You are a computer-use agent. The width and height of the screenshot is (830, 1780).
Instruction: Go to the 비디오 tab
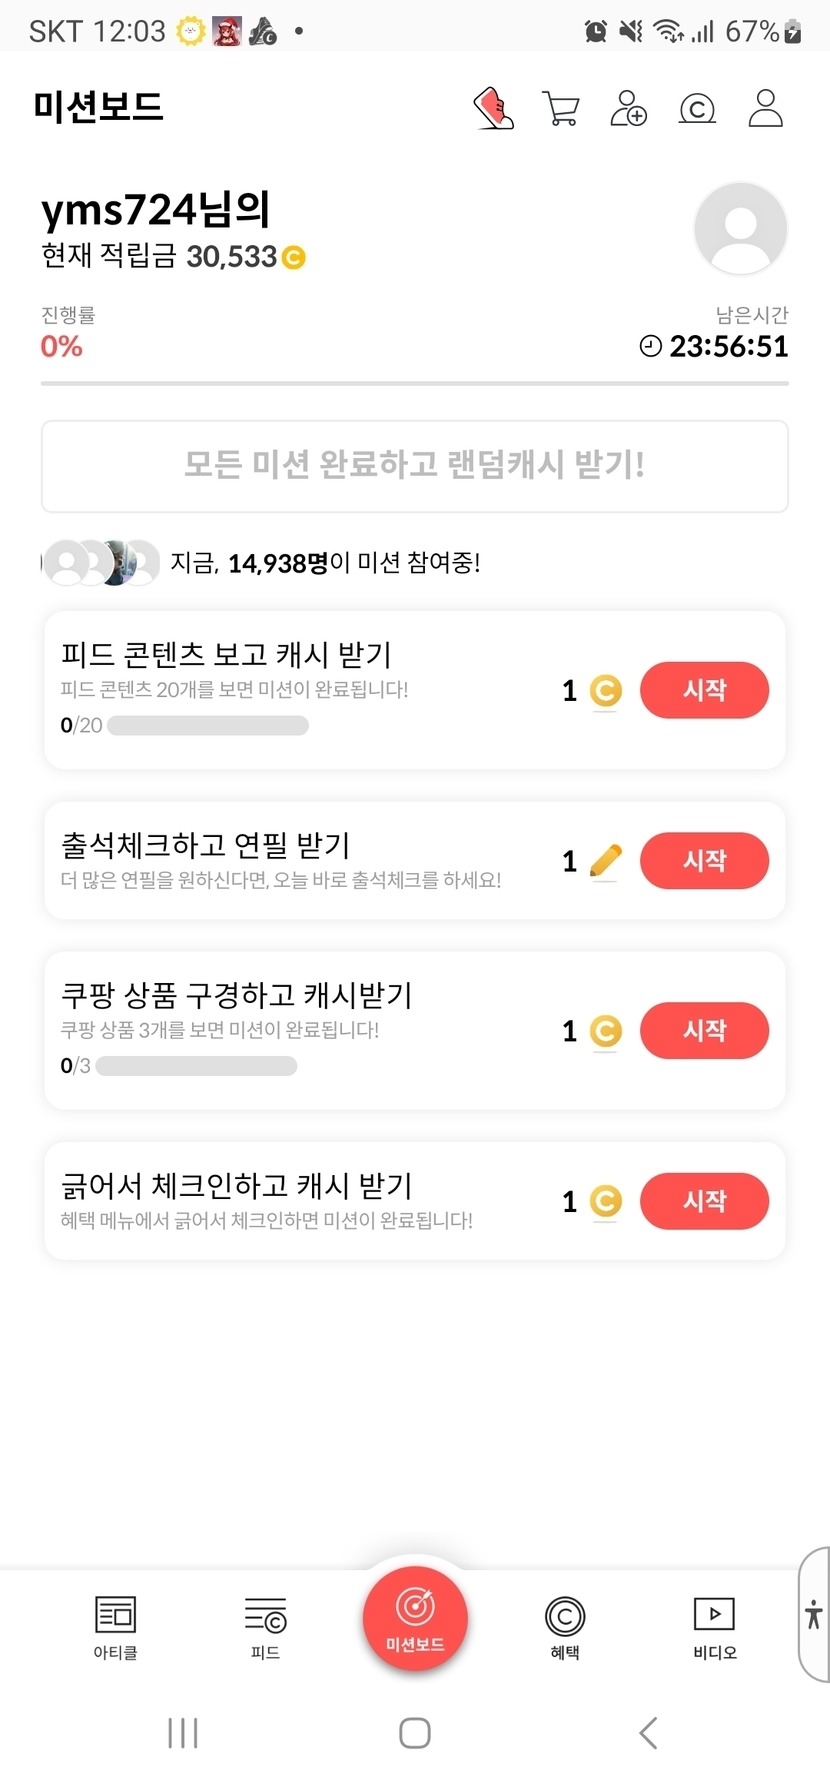coord(714,1627)
